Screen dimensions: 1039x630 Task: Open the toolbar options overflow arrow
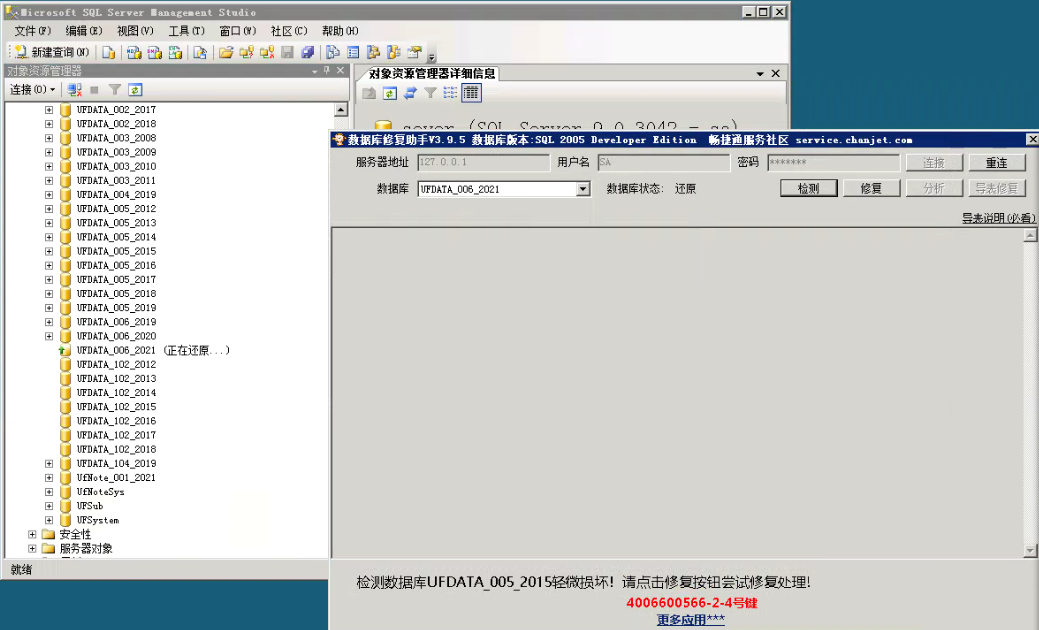[x=431, y=56]
